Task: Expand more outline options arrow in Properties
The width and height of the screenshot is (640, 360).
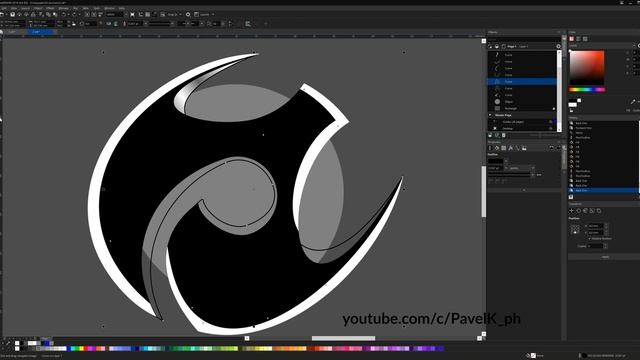Action: tap(524, 190)
